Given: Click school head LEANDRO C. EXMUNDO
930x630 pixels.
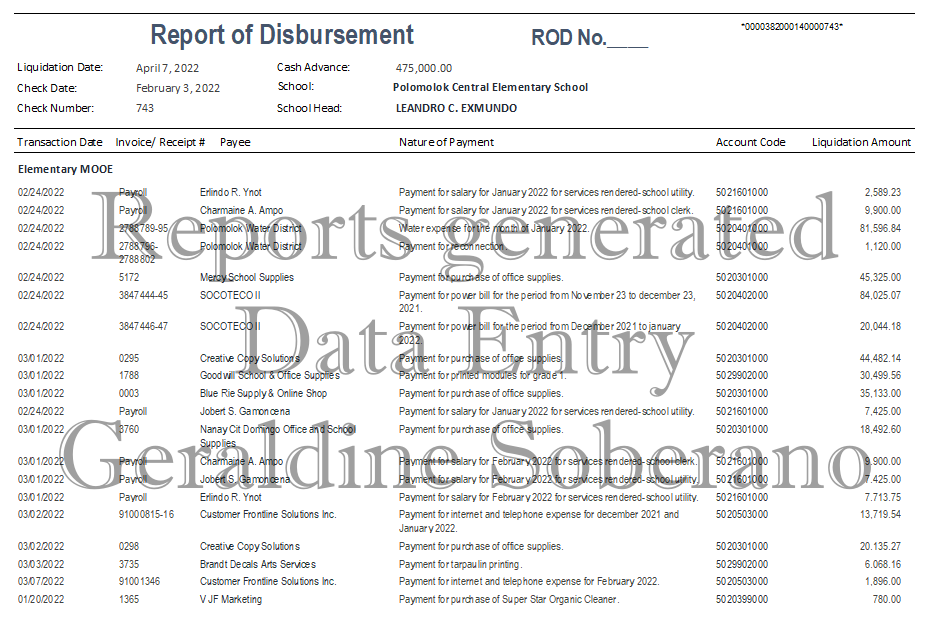Looking at the screenshot, I should [x=456, y=108].
